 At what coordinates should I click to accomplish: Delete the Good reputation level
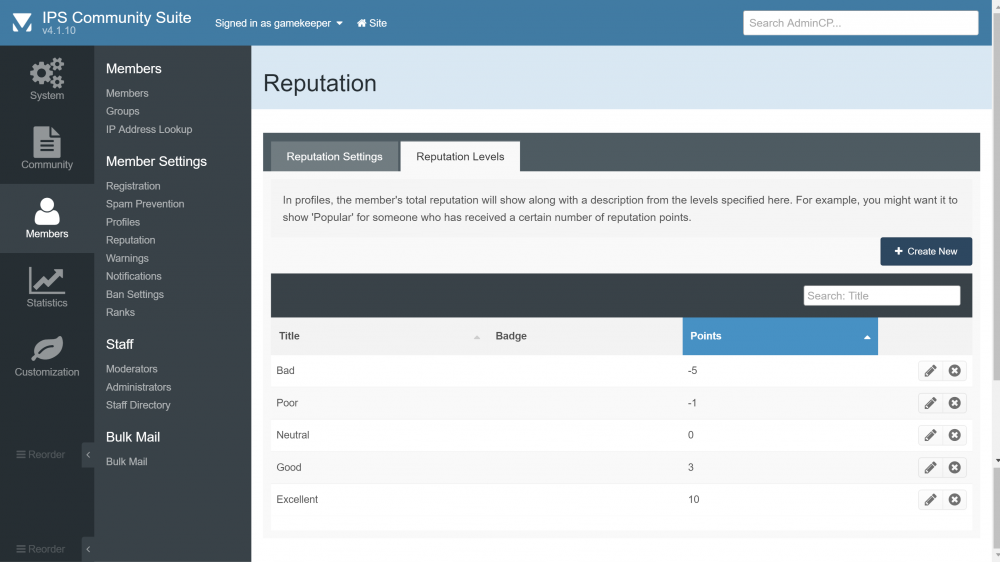point(954,468)
